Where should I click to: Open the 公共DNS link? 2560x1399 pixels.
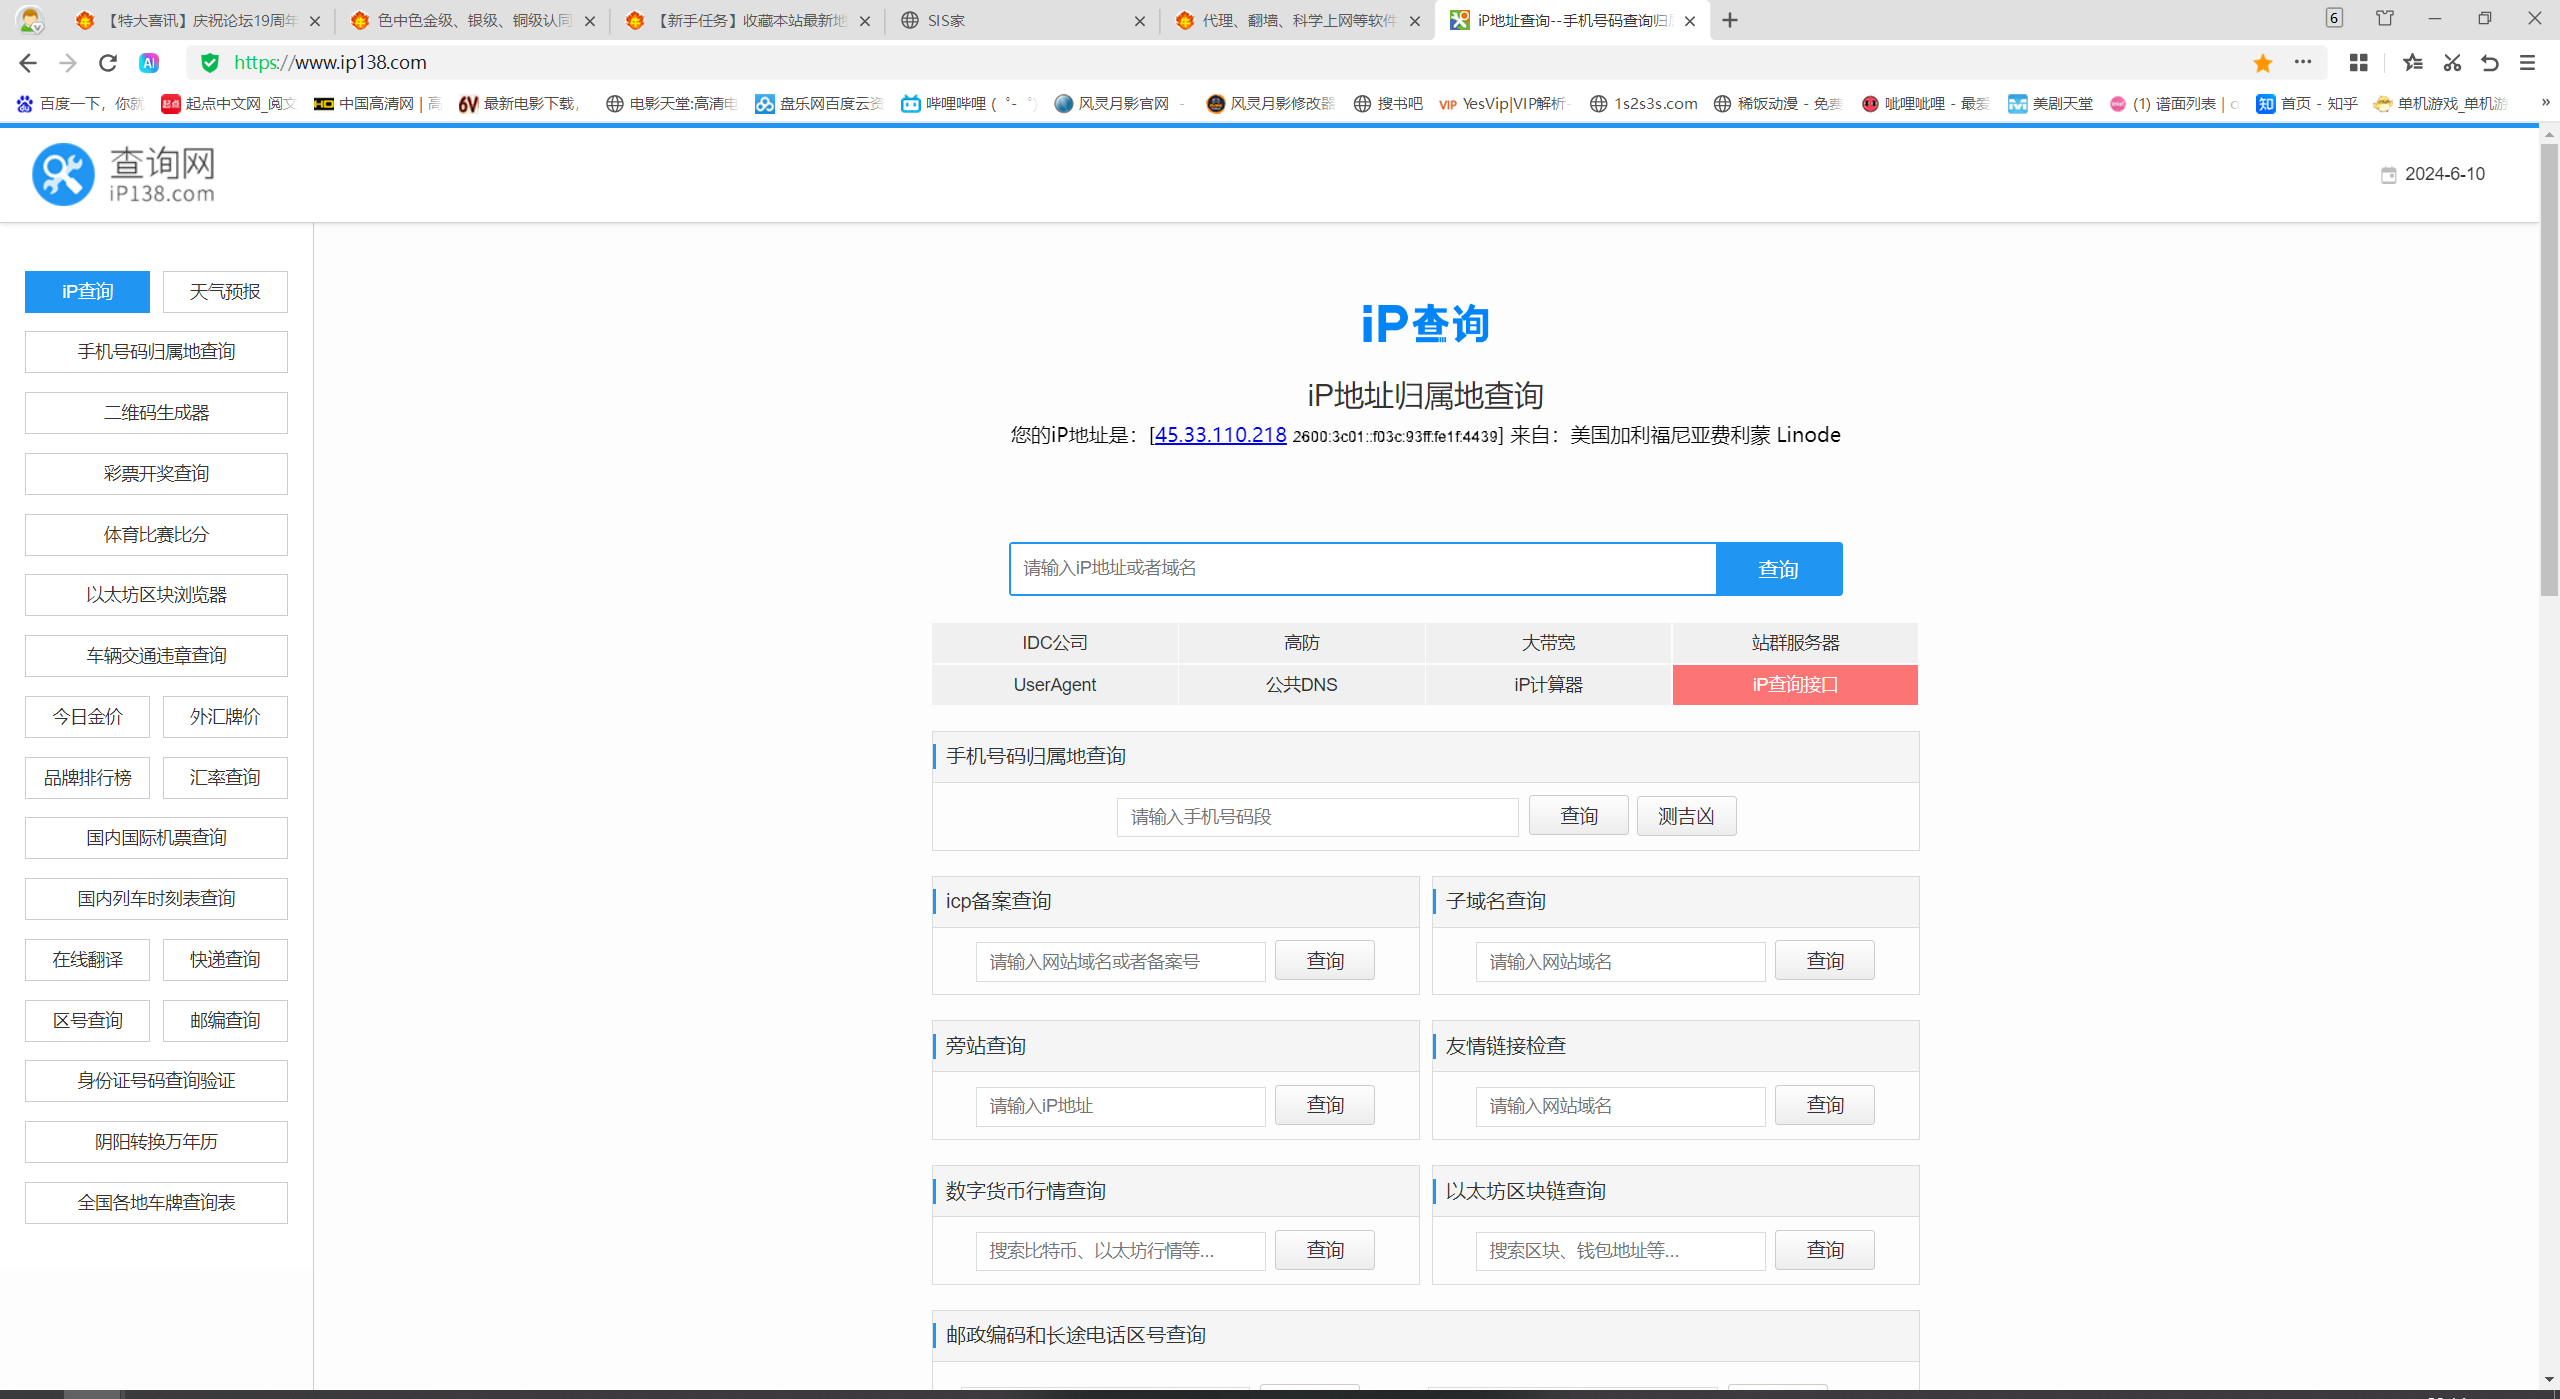pyautogui.click(x=1302, y=685)
